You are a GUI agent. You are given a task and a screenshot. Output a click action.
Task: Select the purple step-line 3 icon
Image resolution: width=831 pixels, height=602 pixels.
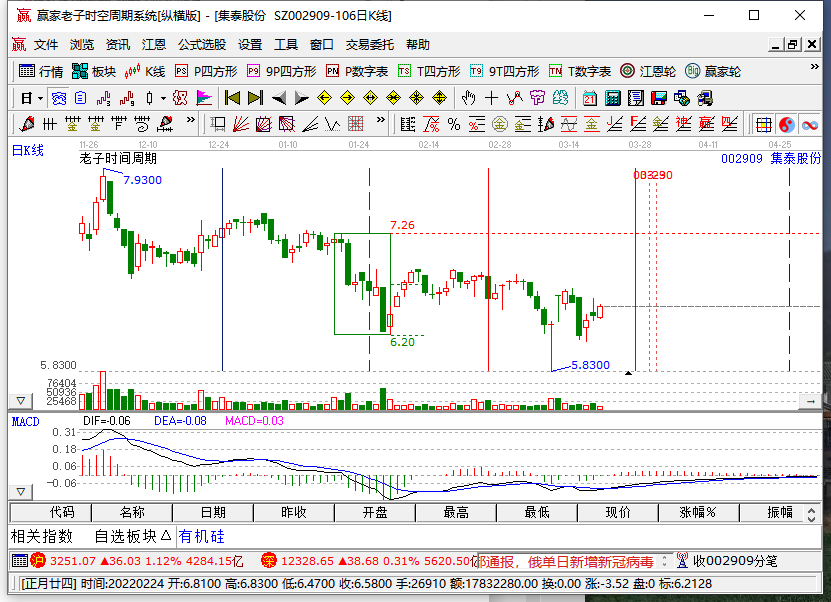(104, 99)
